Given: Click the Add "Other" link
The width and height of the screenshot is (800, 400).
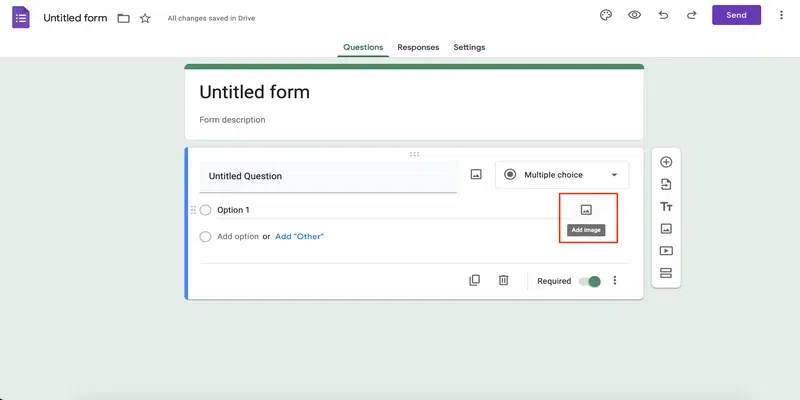Looking at the screenshot, I should [x=299, y=237].
